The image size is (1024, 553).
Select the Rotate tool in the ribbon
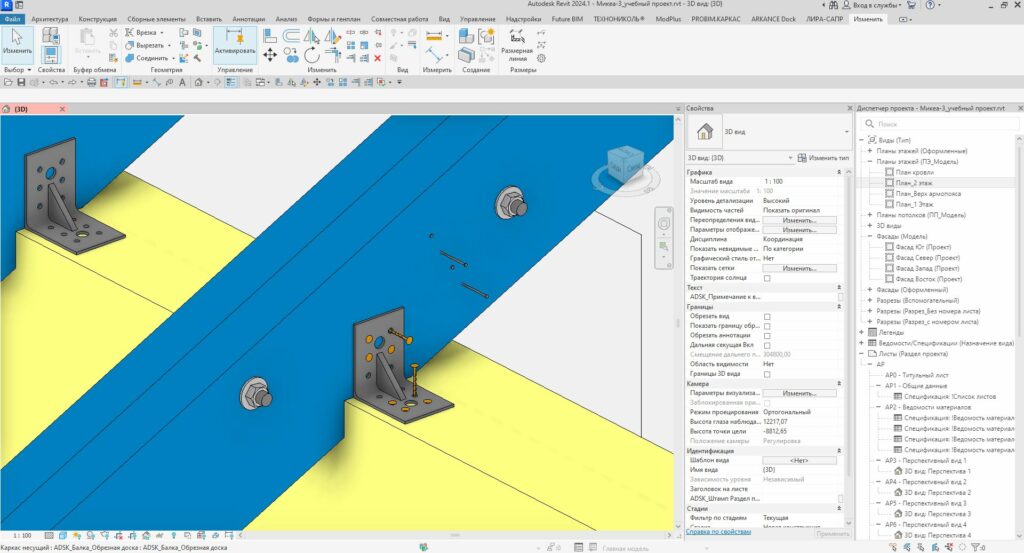point(312,57)
